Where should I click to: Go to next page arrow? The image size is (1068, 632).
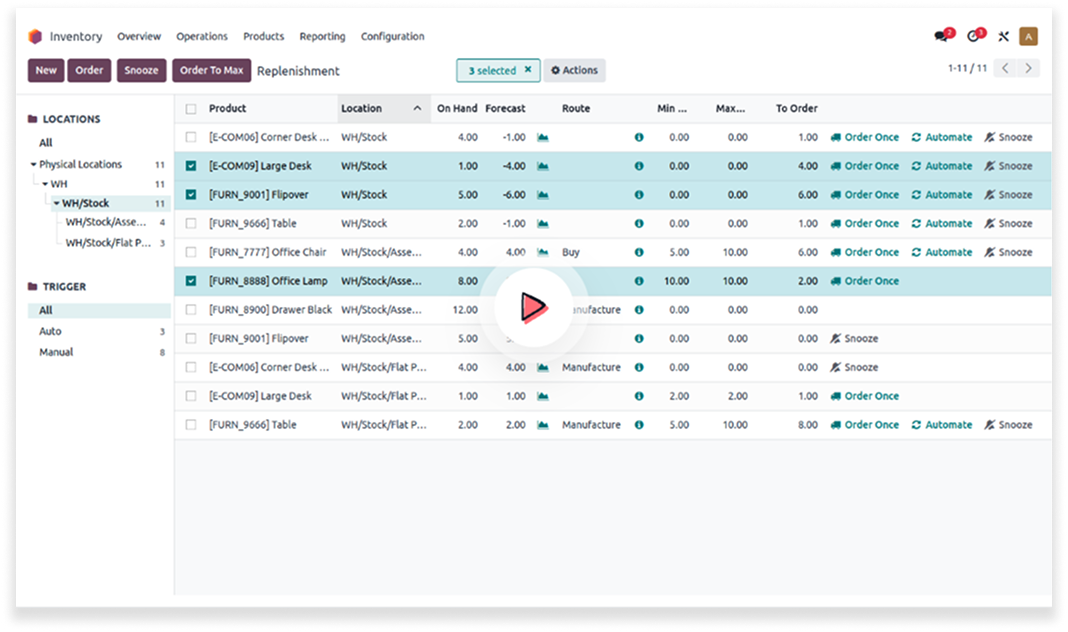point(1029,69)
